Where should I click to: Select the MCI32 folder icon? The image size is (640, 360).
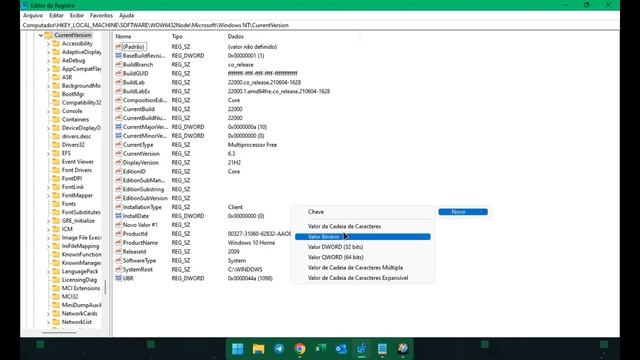click(x=56, y=296)
